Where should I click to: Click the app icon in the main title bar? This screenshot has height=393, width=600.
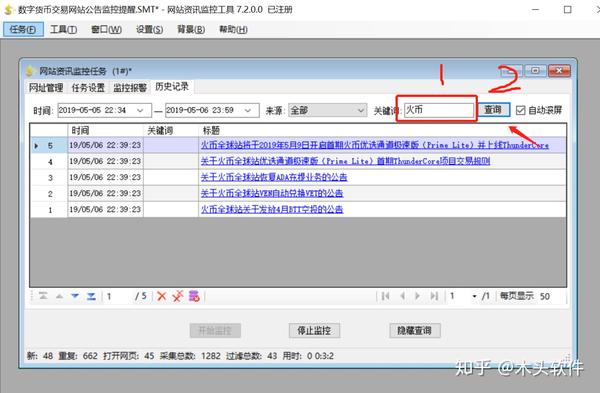8,10
